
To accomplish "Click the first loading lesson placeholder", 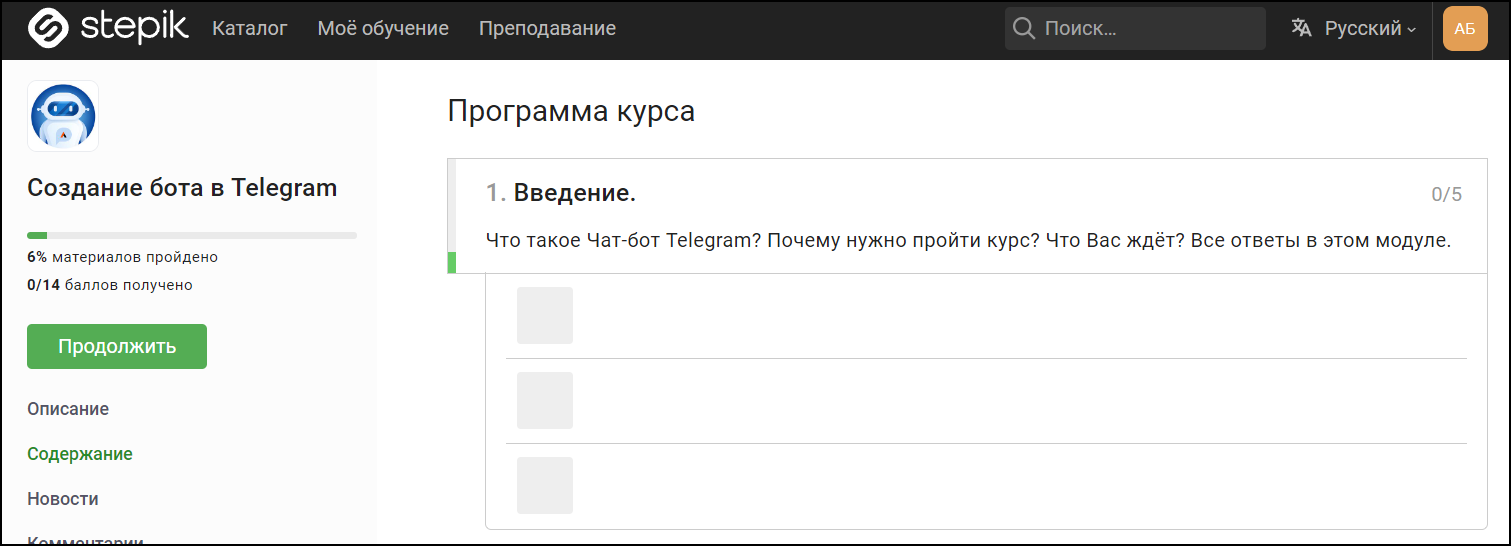I will 545,315.
